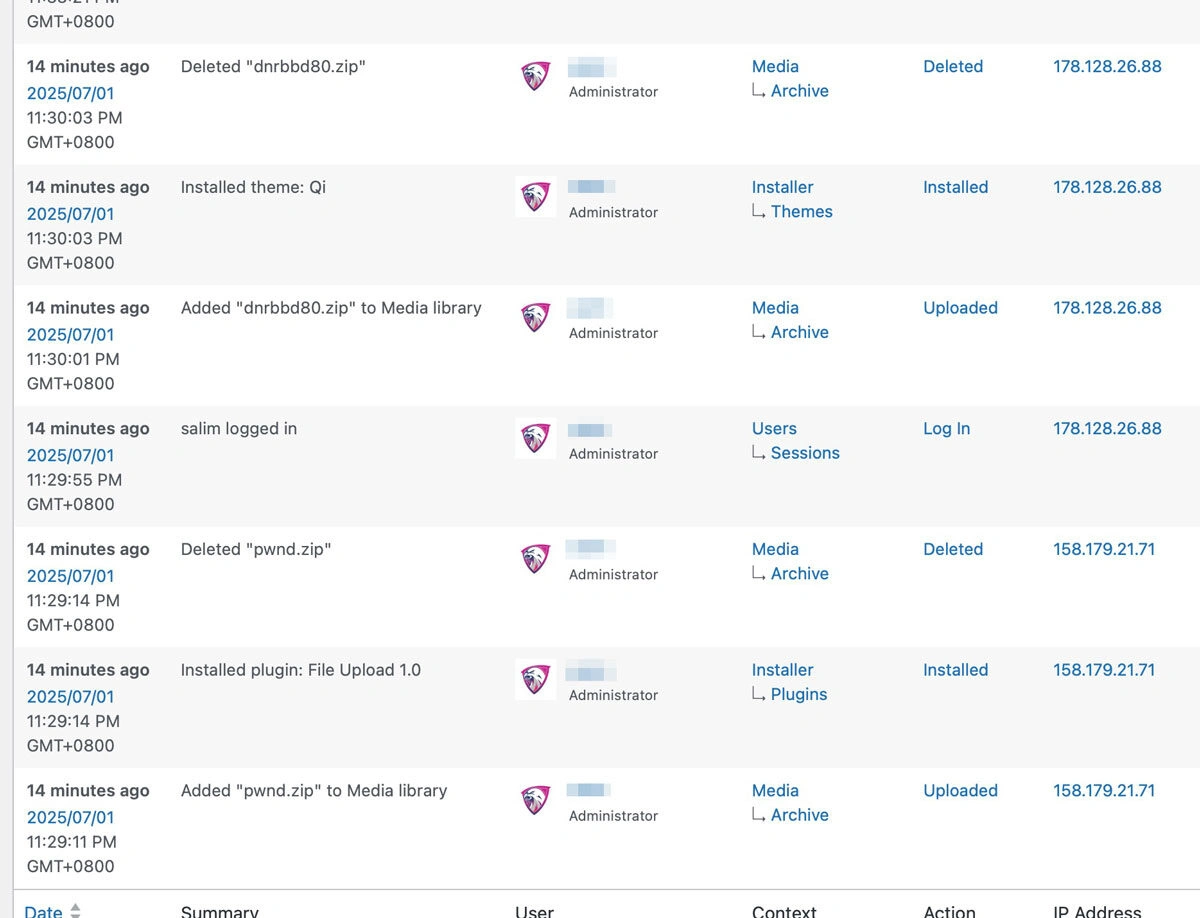Select the summary text salim logged in
The image size is (1200, 918).
239,429
